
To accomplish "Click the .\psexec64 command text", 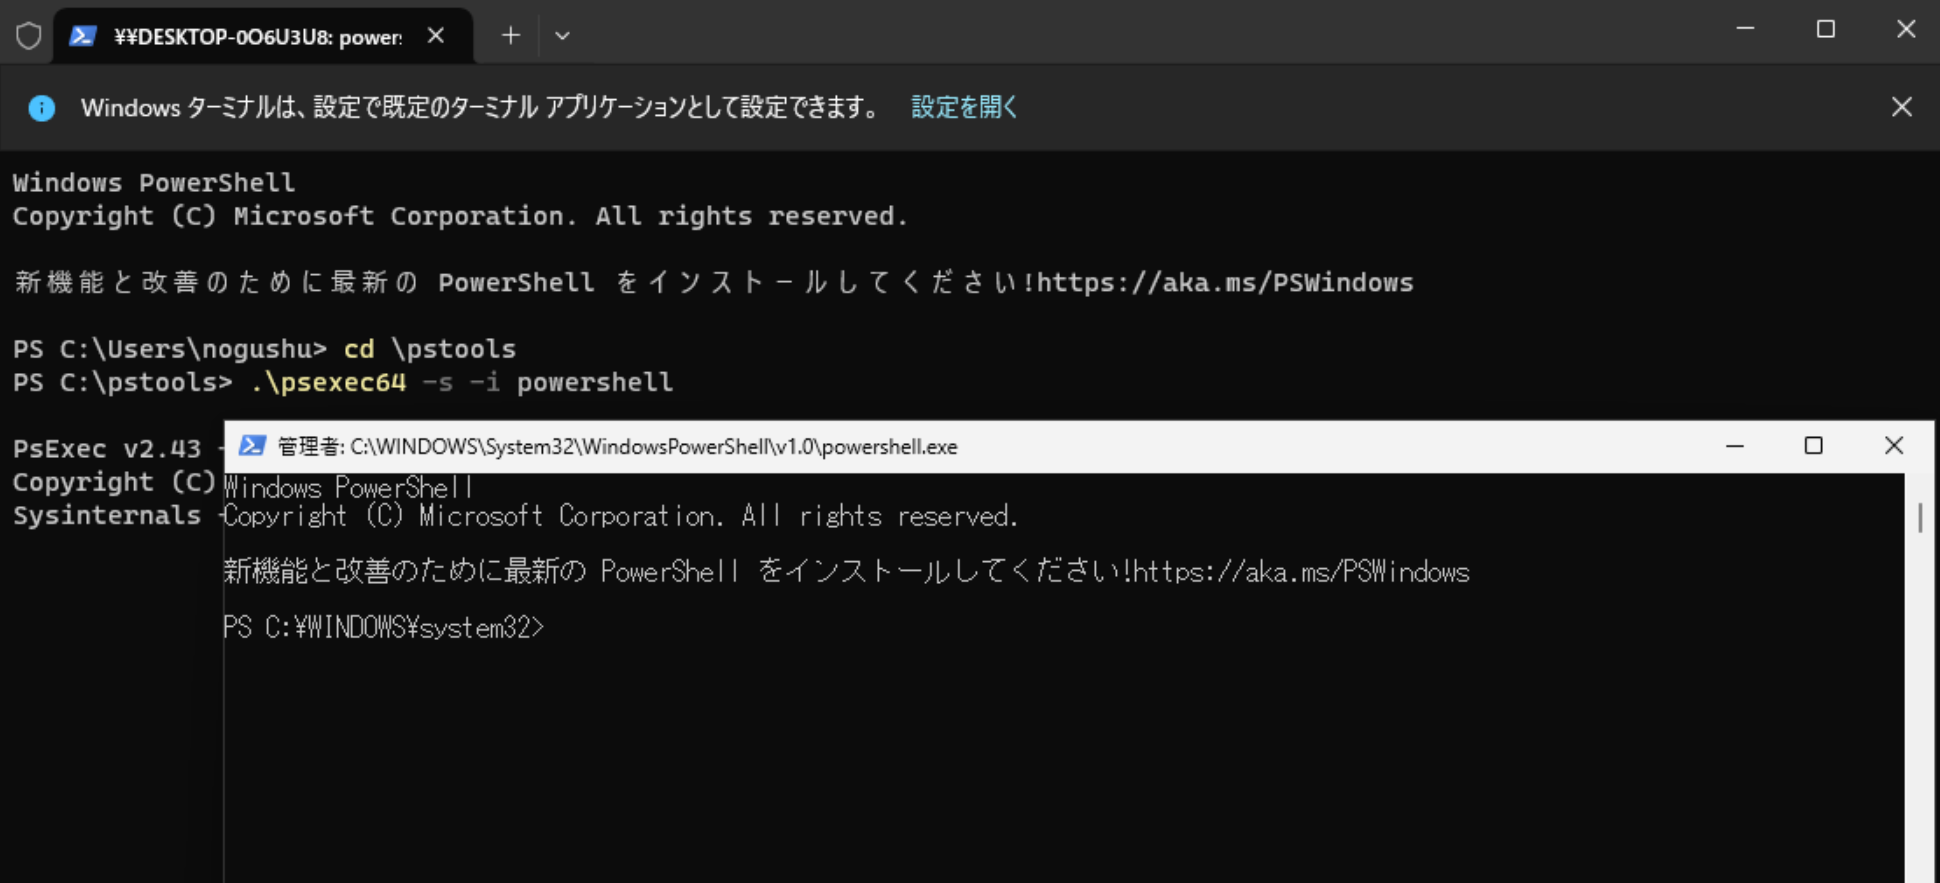I will click(328, 382).
